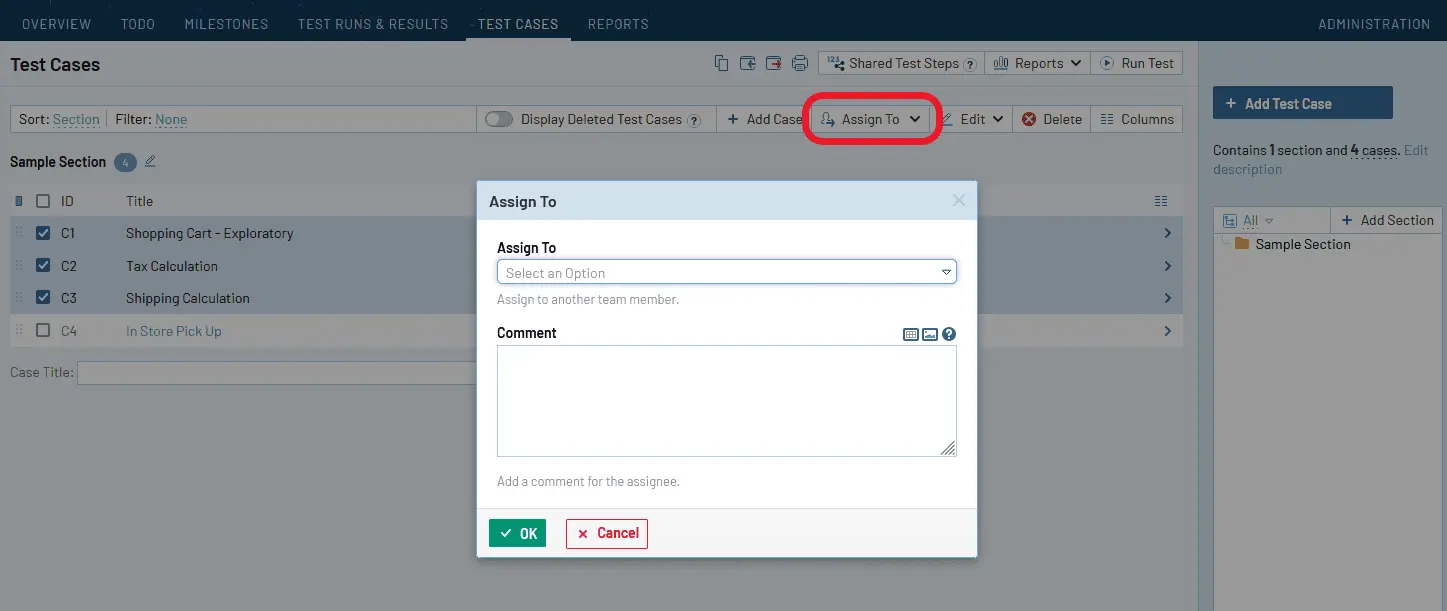Click the copy test cases icon
Image resolution: width=1447 pixels, height=611 pixels.
[721, 63]
